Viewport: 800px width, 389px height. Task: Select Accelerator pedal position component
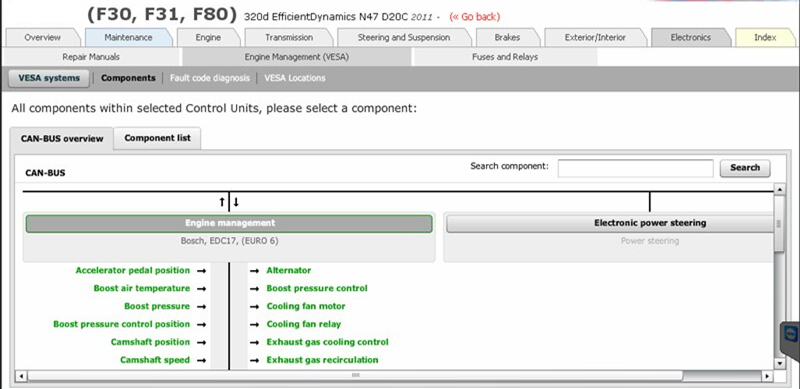(133, 271)
